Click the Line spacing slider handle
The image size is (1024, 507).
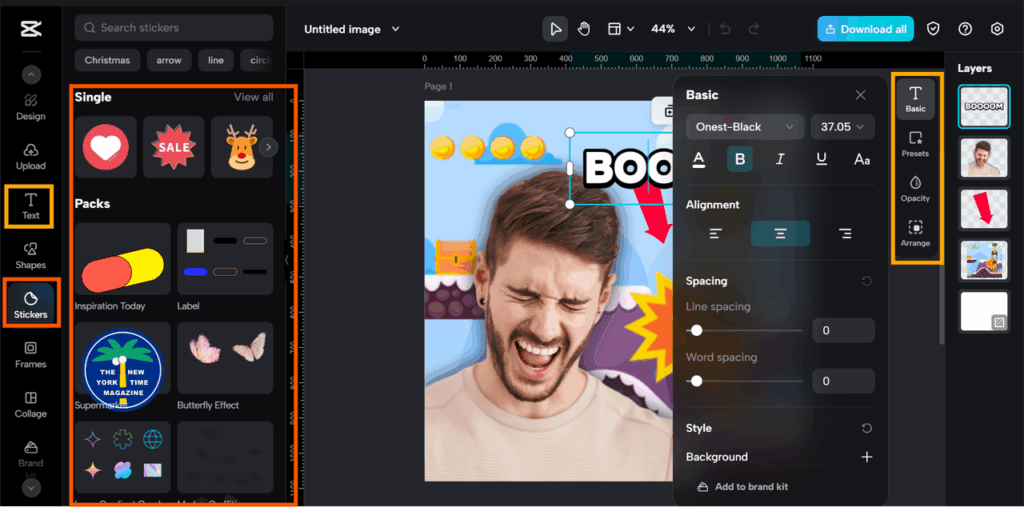697,330
